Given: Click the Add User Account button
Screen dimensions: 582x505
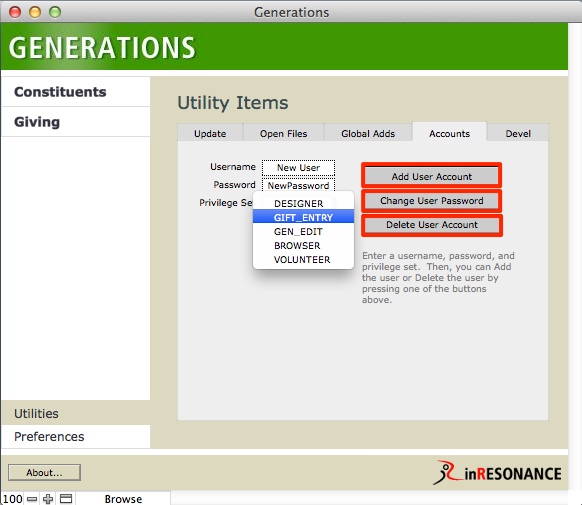Looking at the screenshot, I should pyautogui.click(x=431, y=176).
